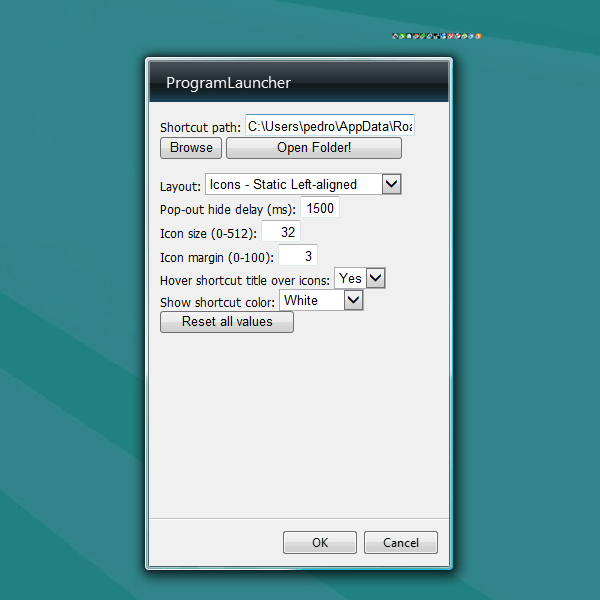Viewport: 600px width, 600px height.
Task: Click the Open Folder! button
Action: [x=314, y=148]
